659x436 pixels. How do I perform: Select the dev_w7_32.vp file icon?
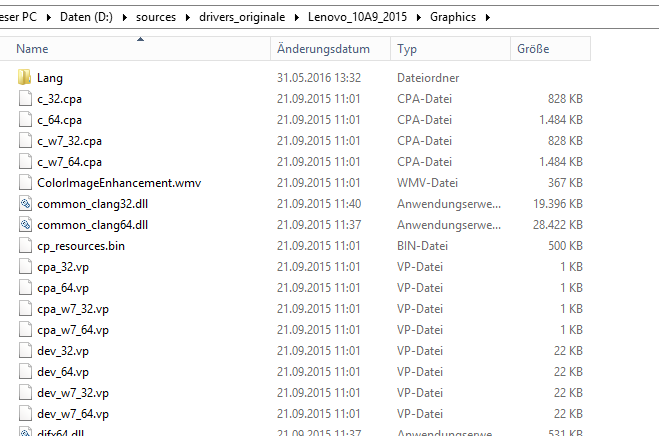click(x=25, y=393)
